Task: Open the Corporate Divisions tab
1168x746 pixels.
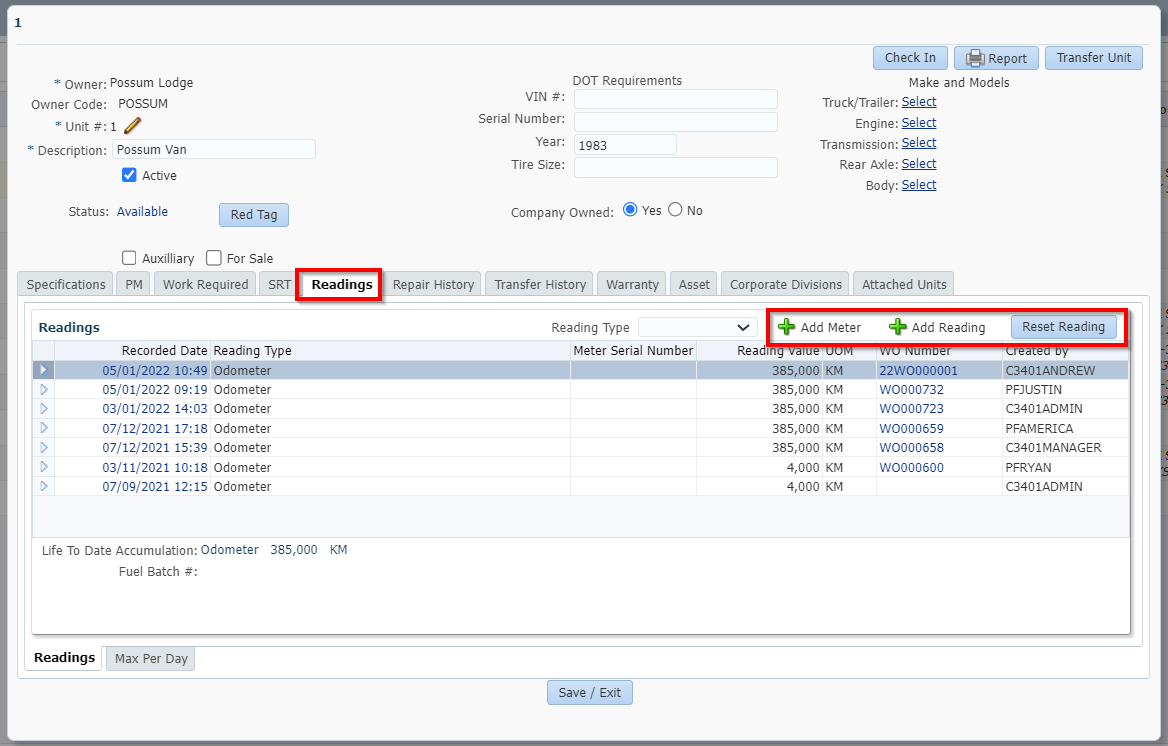Action: (786, 284)
